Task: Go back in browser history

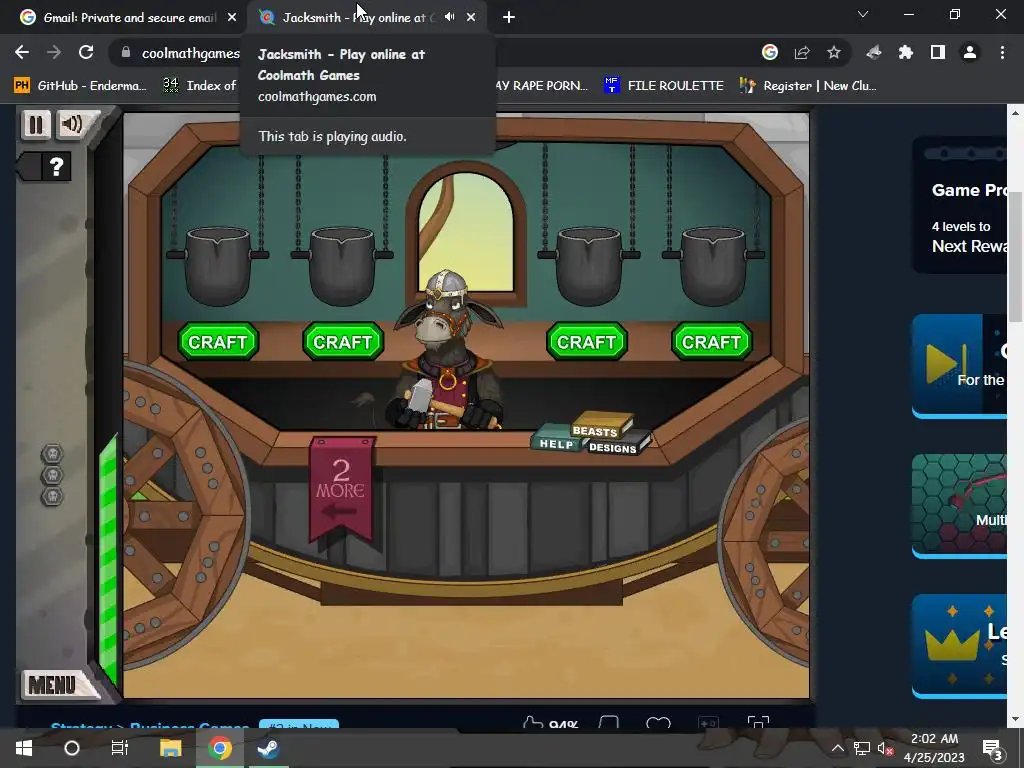Action: pyautogui.click(x=22, y=52)
